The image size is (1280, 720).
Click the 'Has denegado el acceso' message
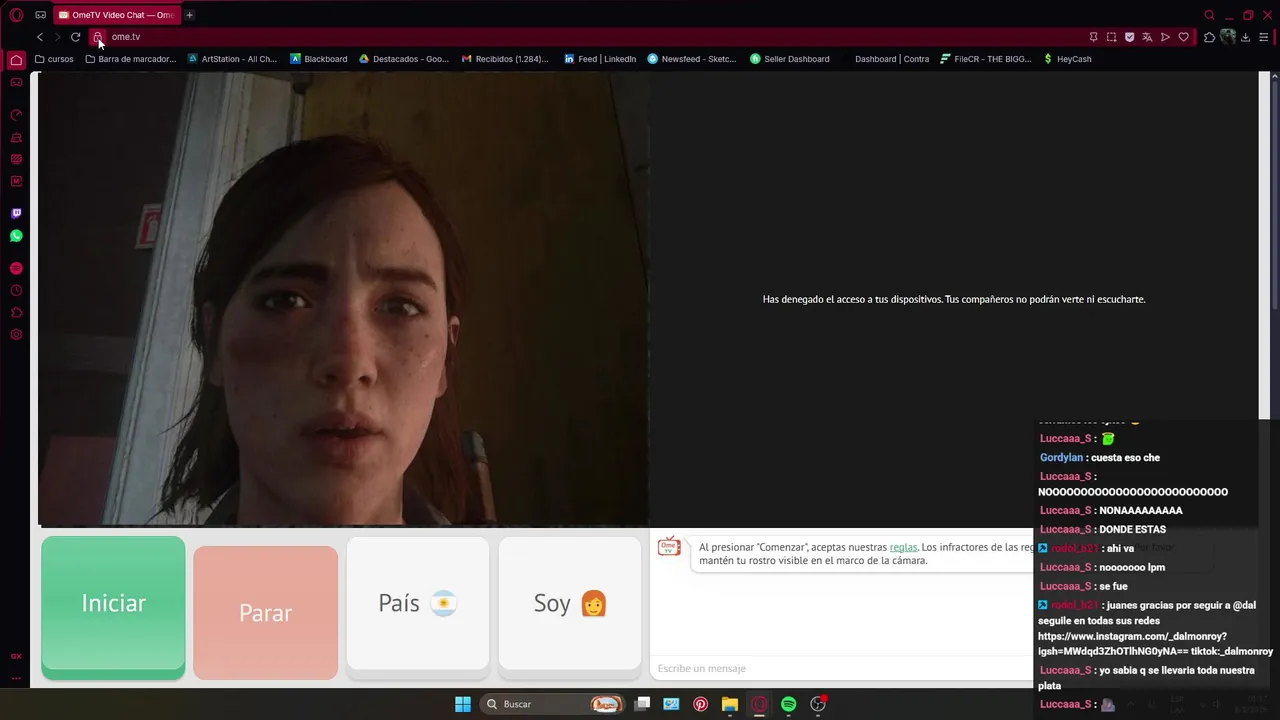tap(954, 299)
